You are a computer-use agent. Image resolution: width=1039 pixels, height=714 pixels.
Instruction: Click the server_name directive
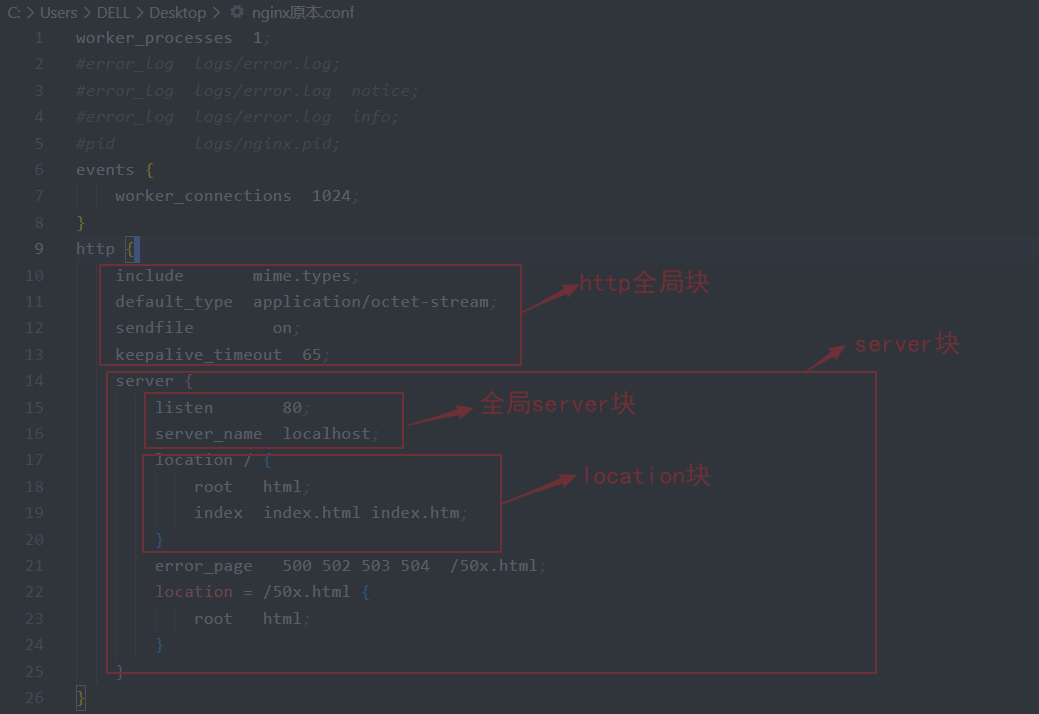[x=208, y=434]
